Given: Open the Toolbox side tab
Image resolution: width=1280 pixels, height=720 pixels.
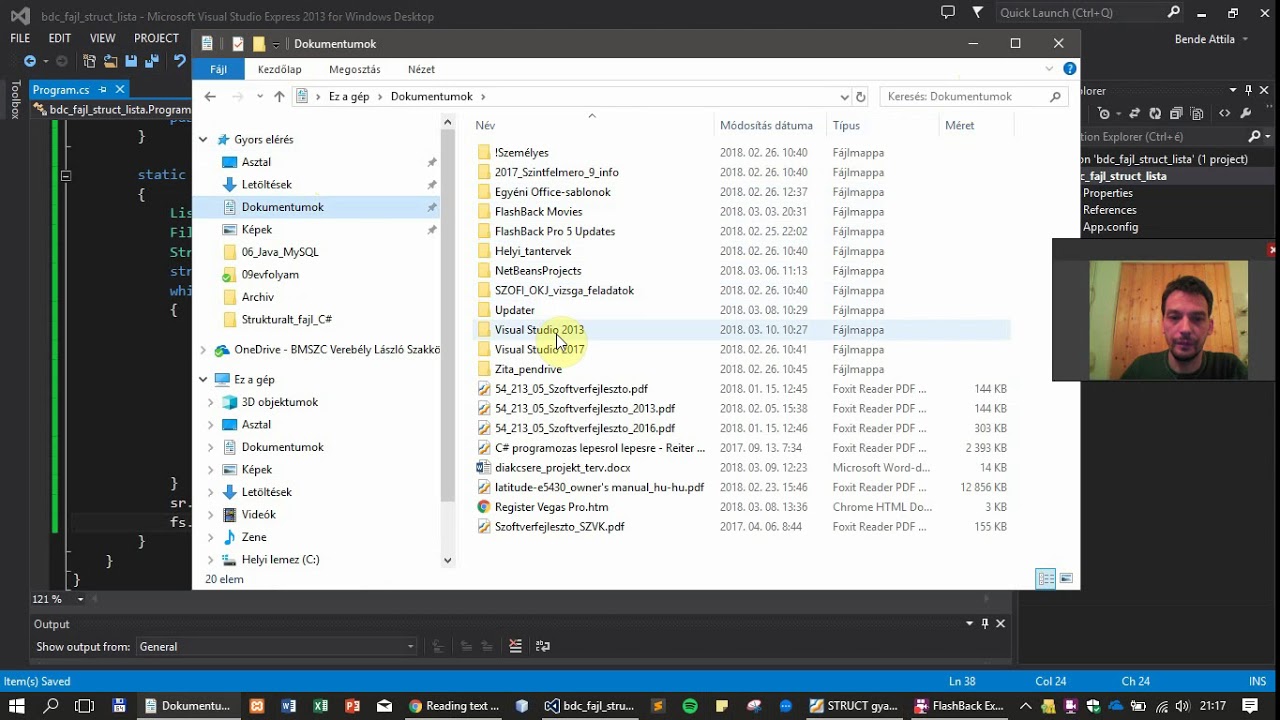Looking at the screenshot, I should [15, 100].
